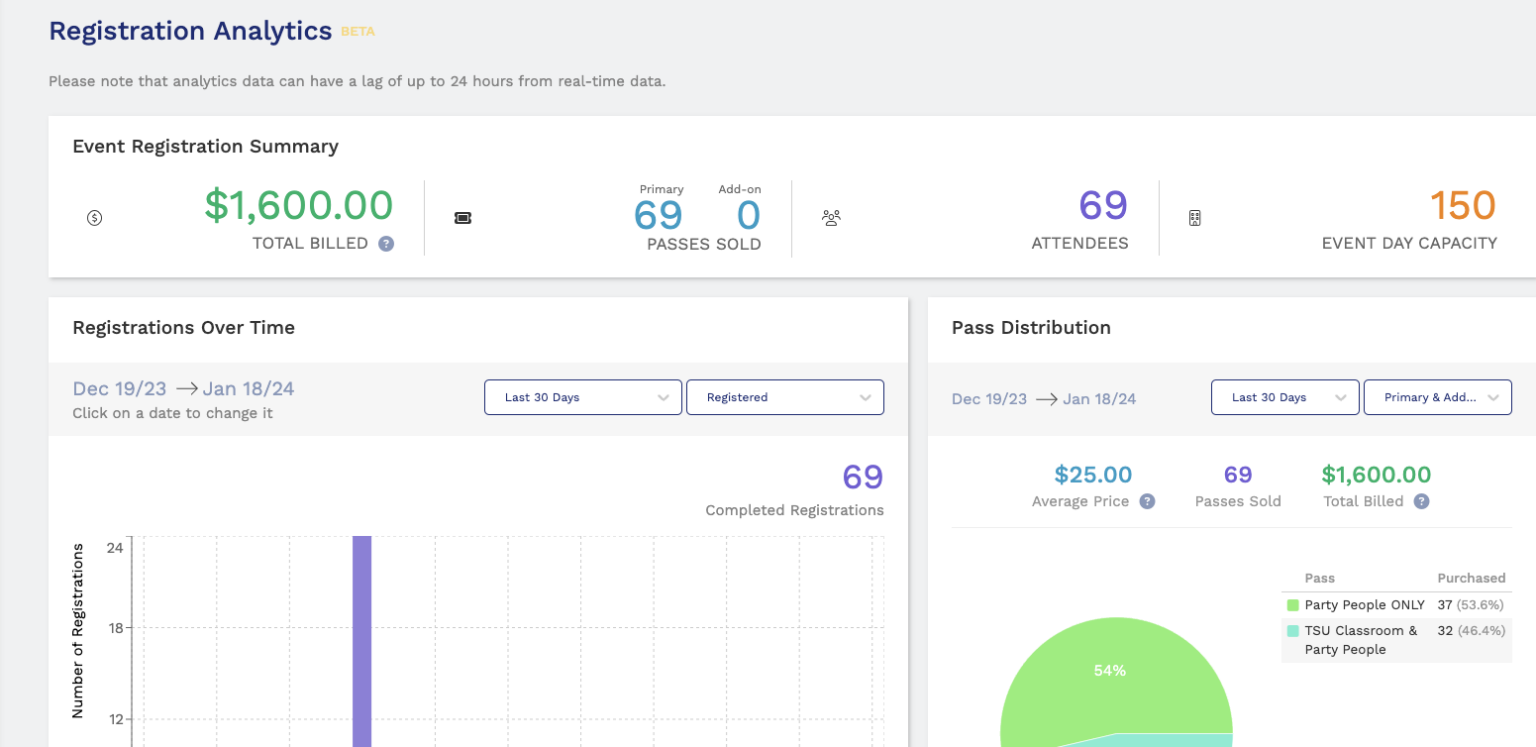Expand the Primary & Add-on pass filter dropdown
The image size is (1536, 747).
(x=1437, y=397)
